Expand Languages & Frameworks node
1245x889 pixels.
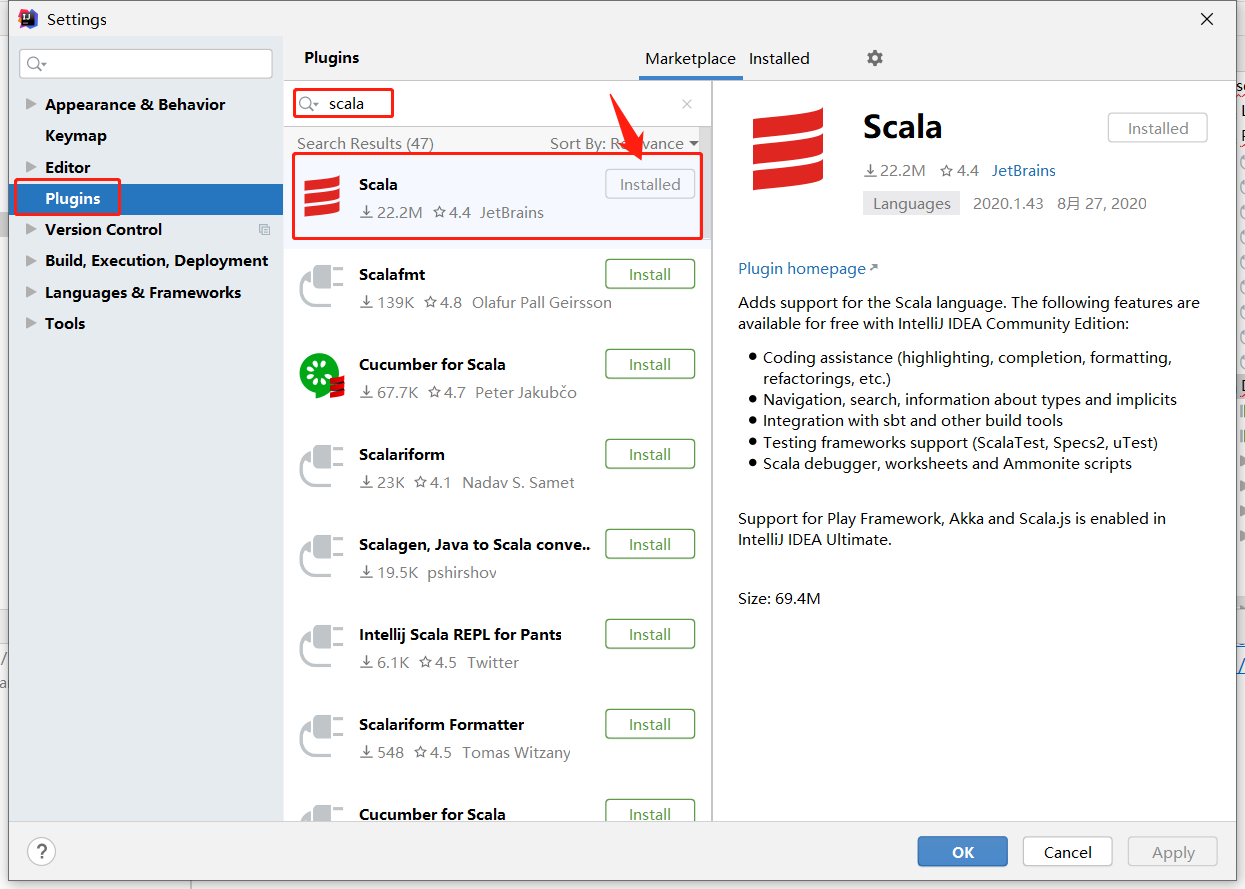(30, 292)
